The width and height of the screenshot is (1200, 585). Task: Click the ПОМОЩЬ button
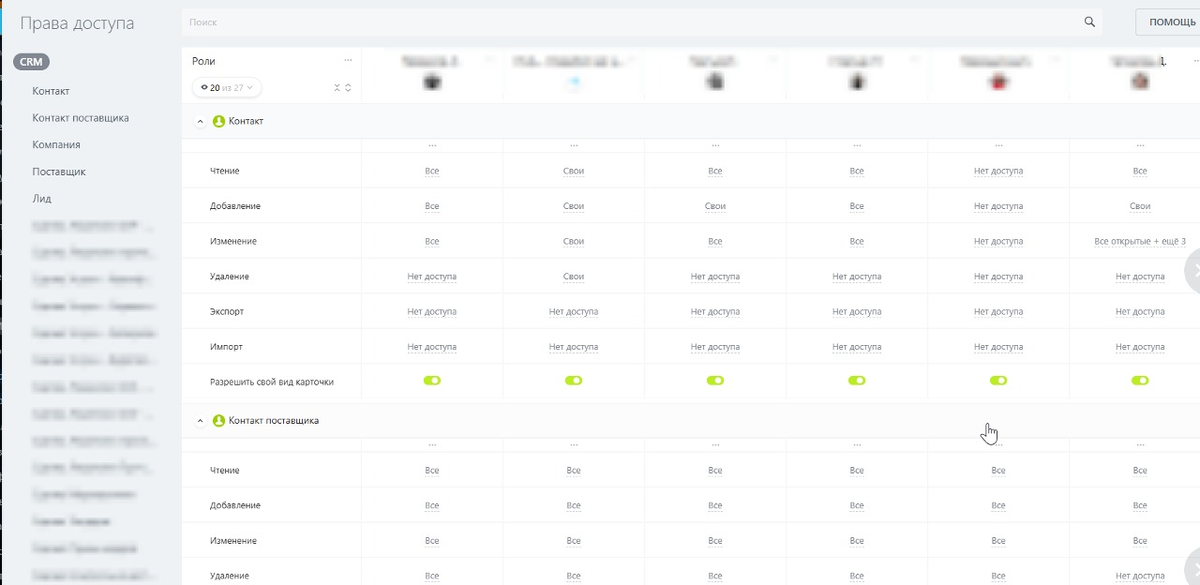[1168, 22]
